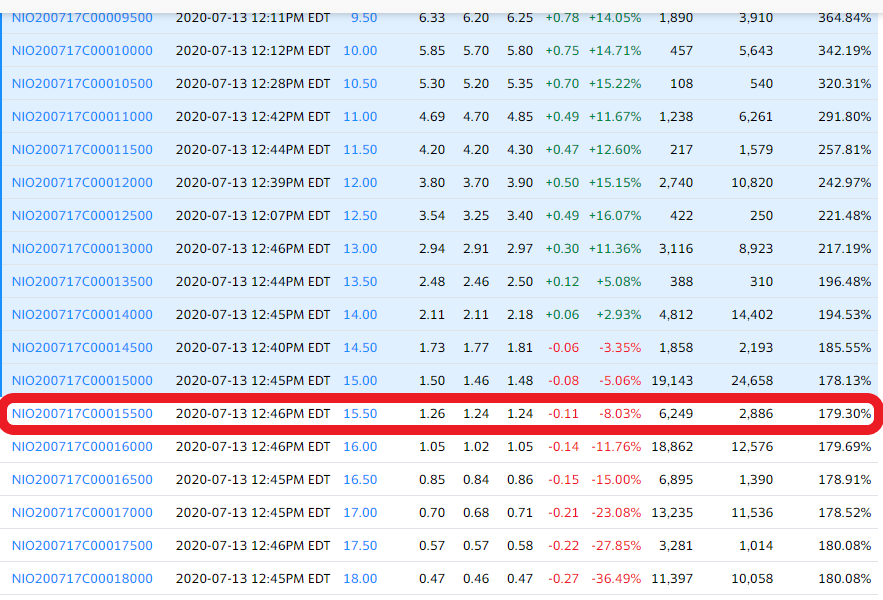Click contract NIO200717C00018000
883x600 pixels.
[x=82, y=579]
